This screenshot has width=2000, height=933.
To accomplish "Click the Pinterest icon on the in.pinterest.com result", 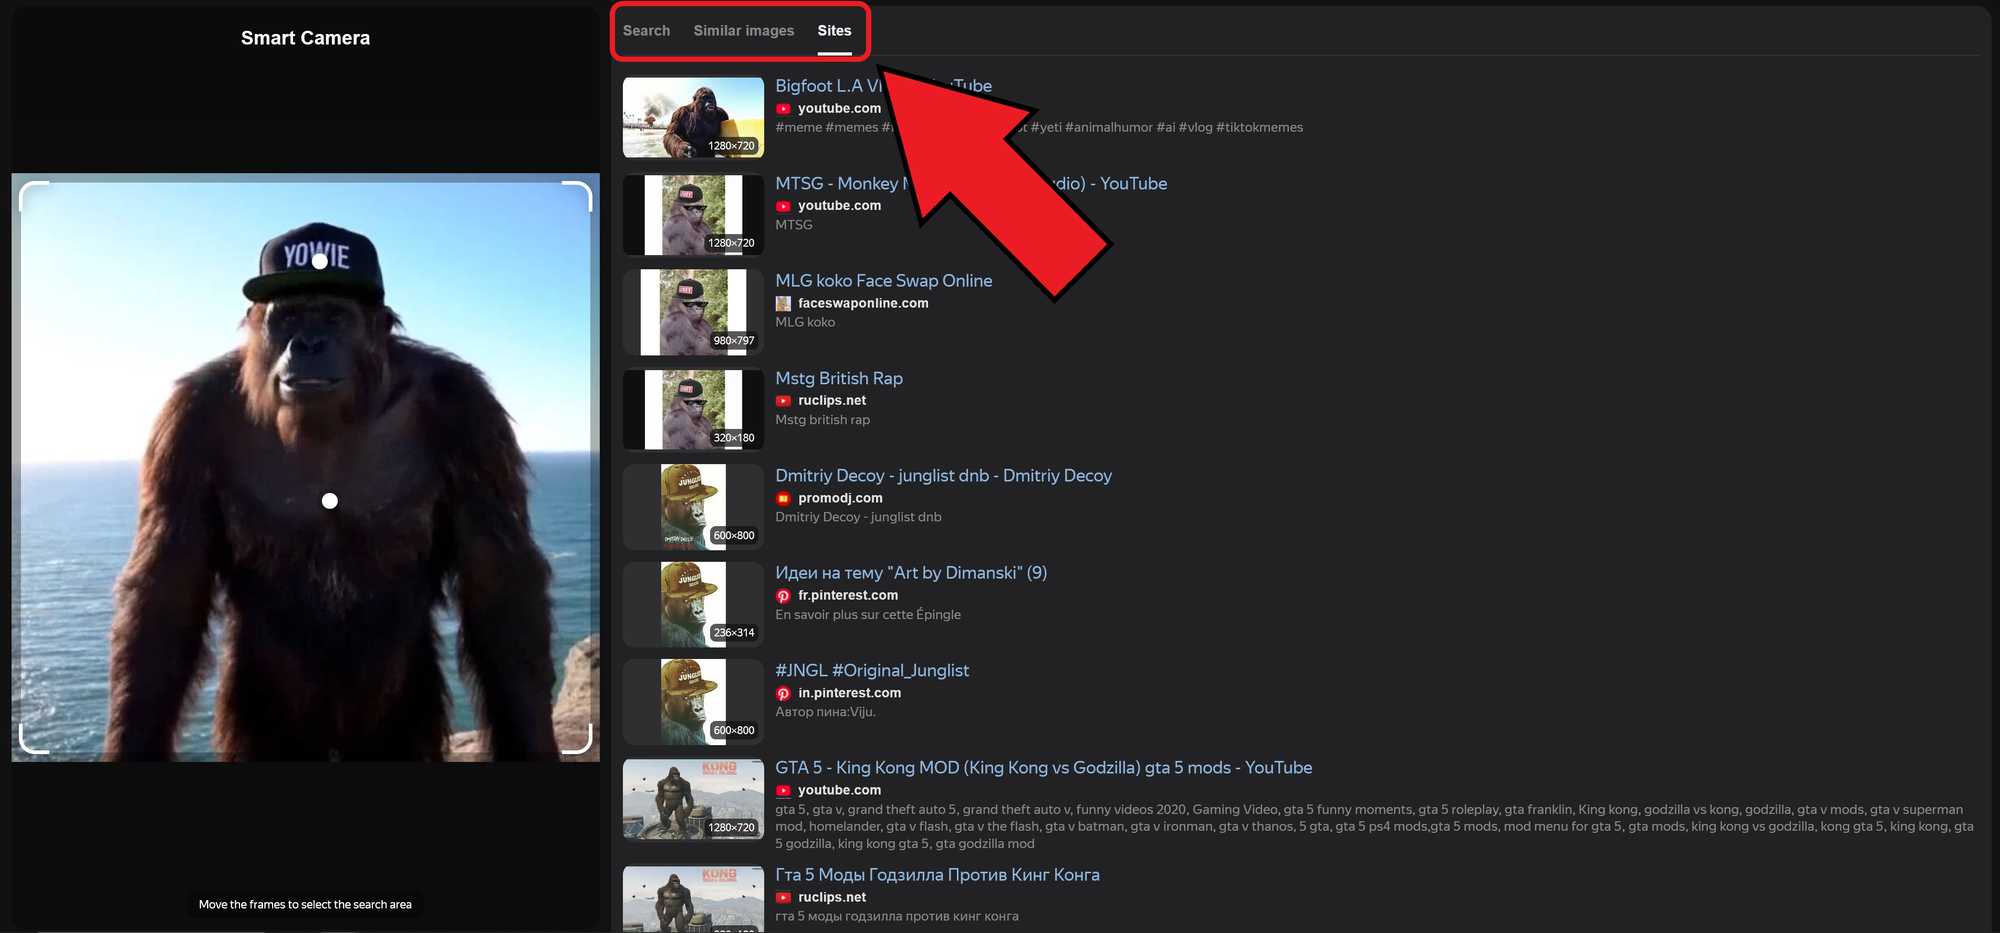I will [x=784, y=693].
